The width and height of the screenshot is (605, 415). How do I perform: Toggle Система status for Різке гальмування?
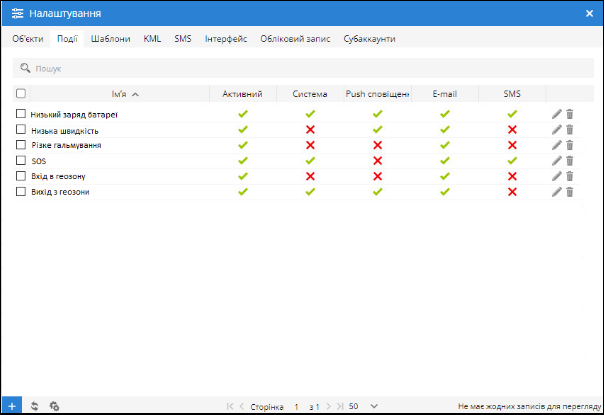pyautogui.click(x=310, y=145)
